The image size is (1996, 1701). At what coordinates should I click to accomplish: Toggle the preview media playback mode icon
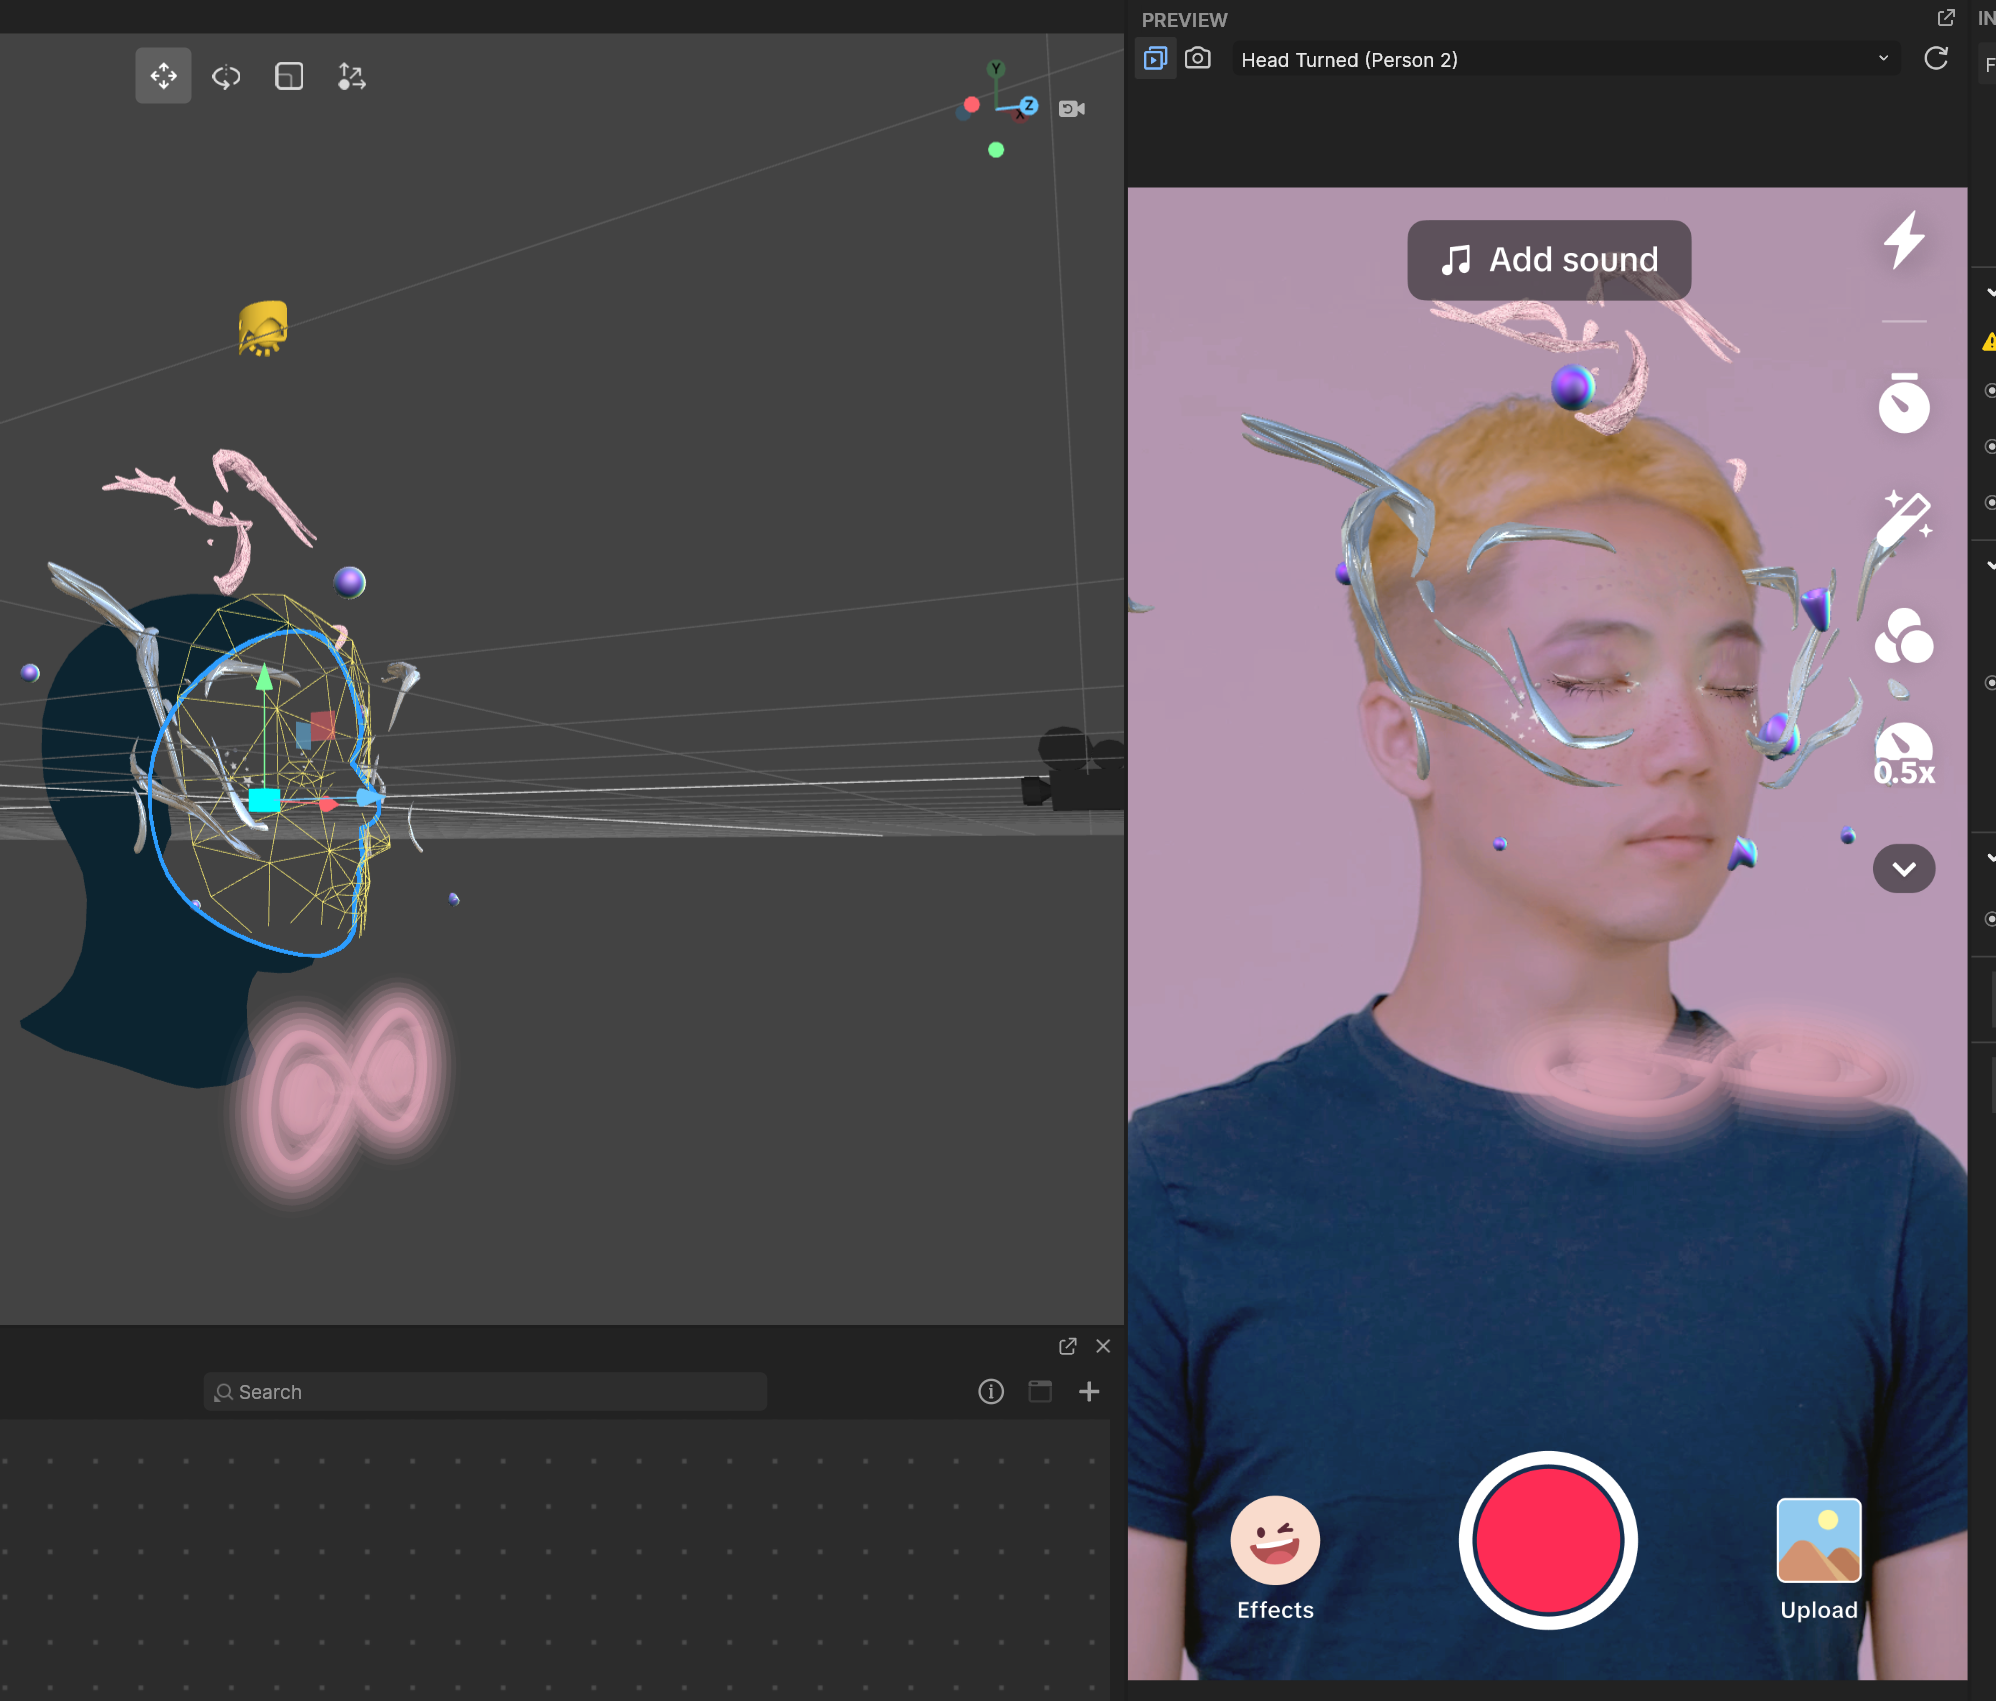[1155, 59]
